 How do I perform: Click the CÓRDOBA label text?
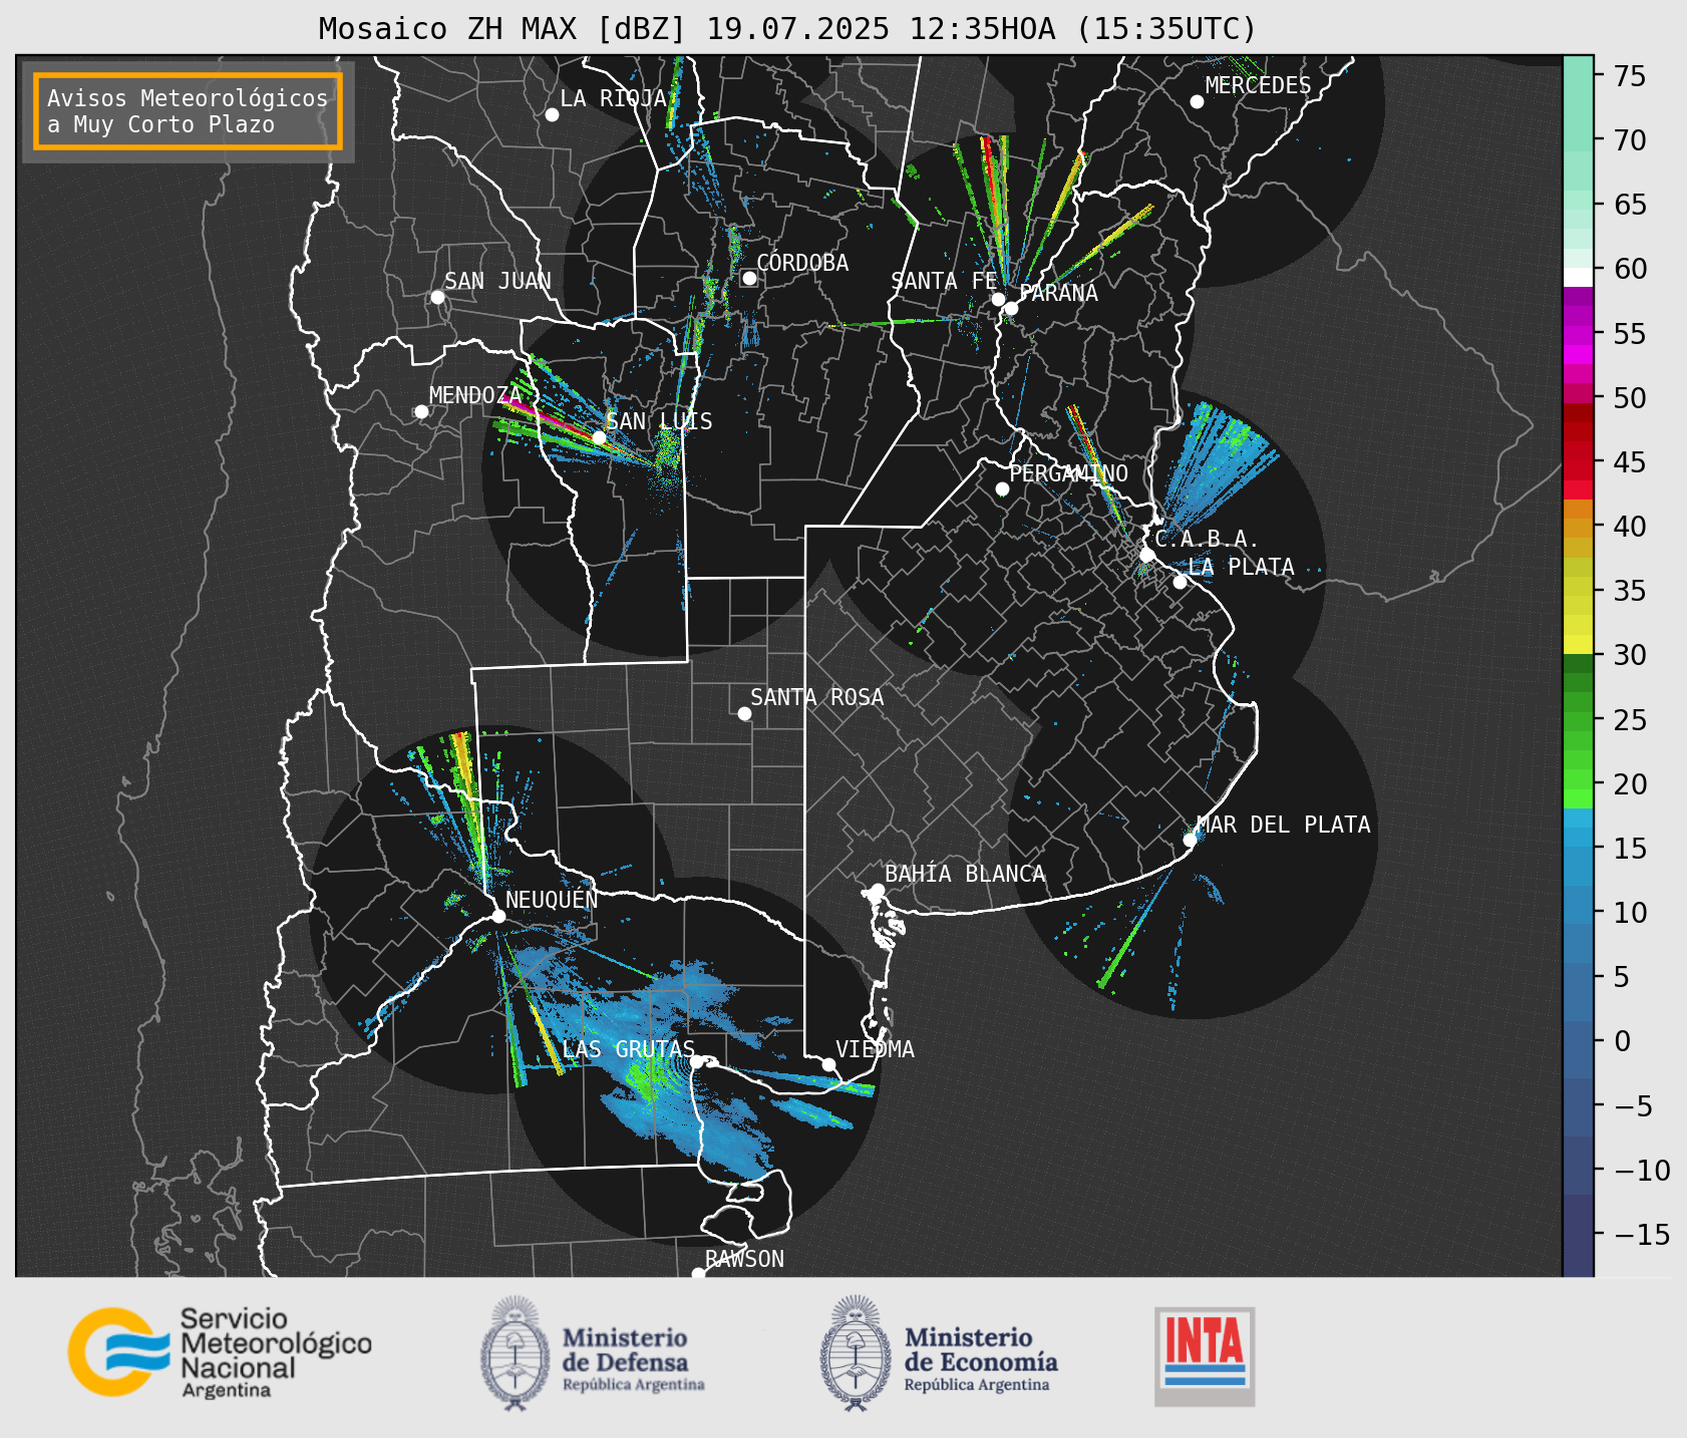[802, 263]
